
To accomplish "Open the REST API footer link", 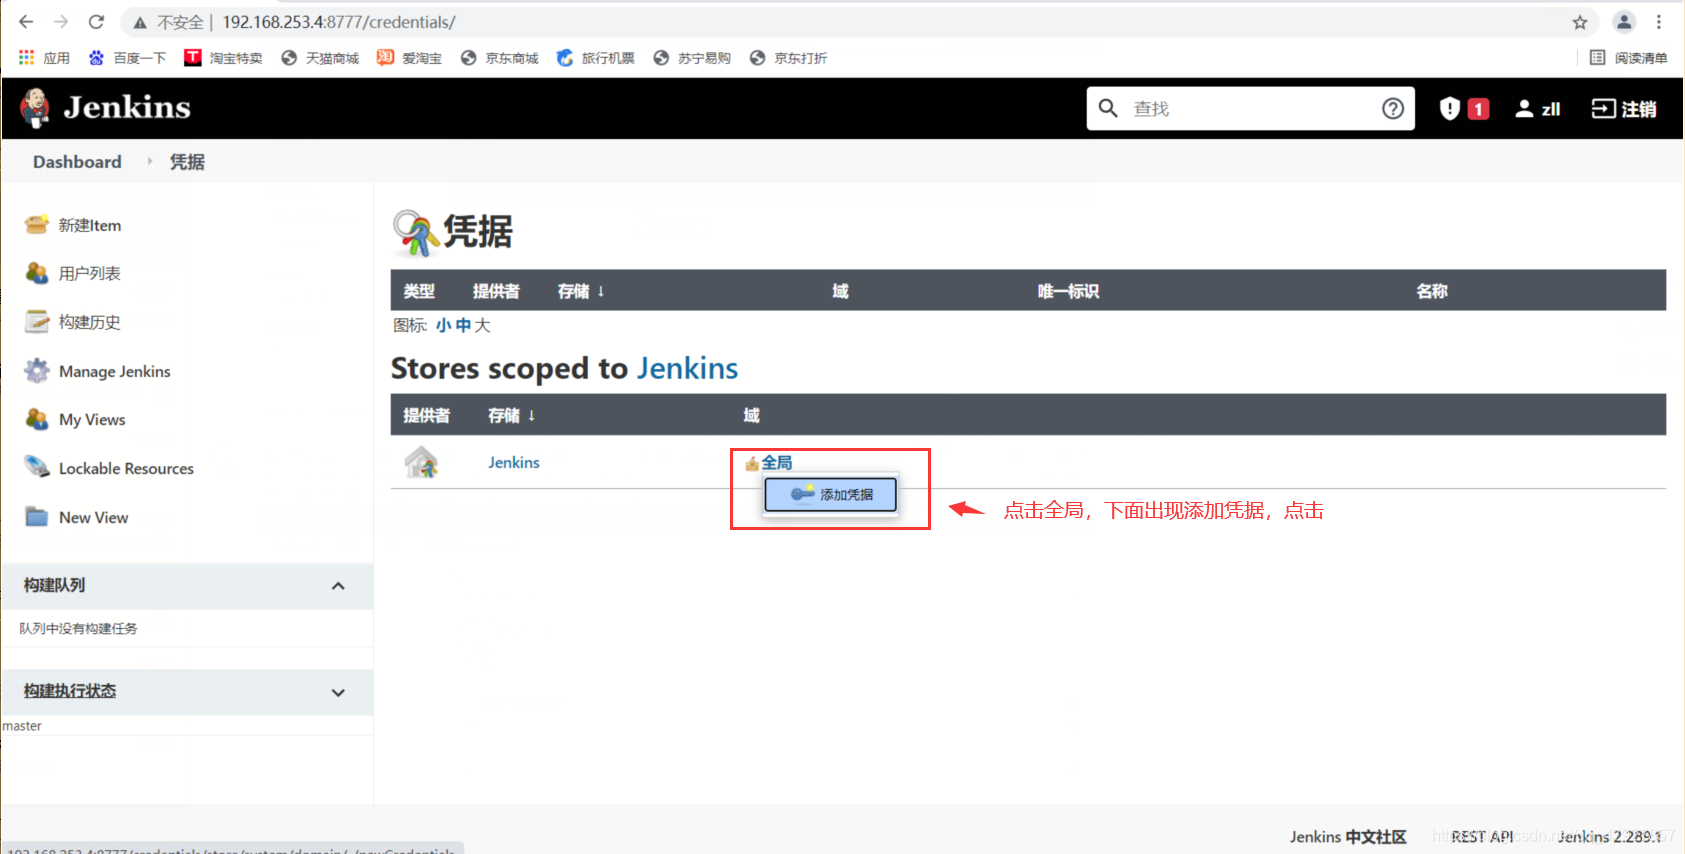I will point(1482,837).
